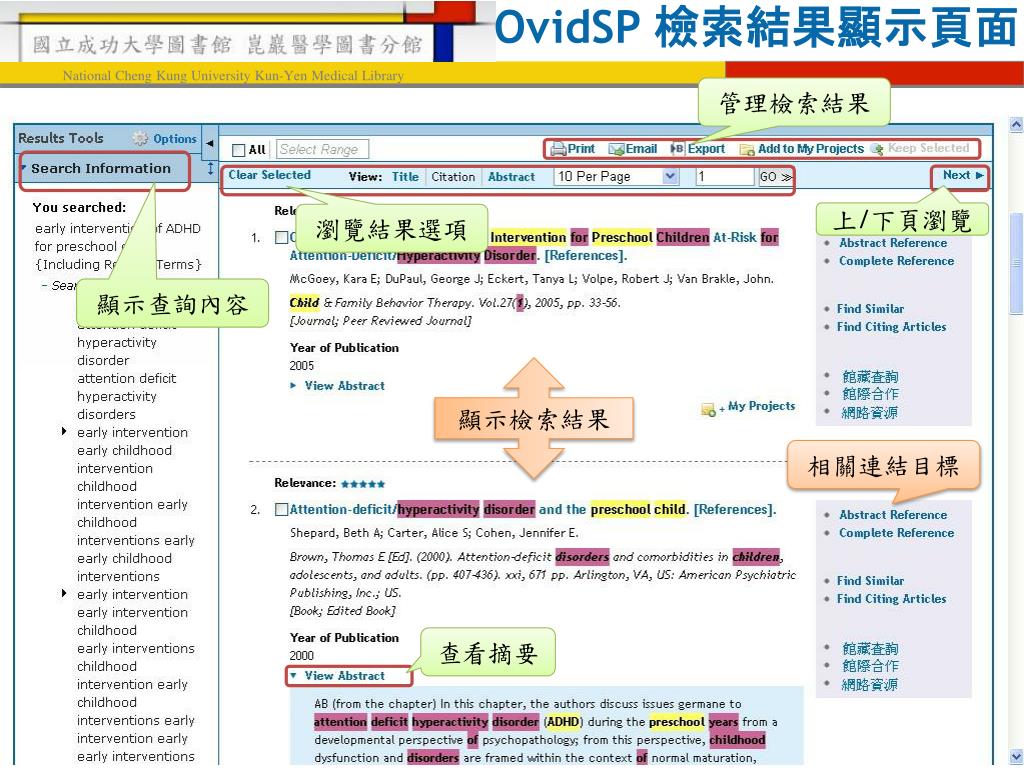Viewport: 1024px width, 768px height.
Task: Click Find Similar for result 2
Action: [x=871, y=581]
